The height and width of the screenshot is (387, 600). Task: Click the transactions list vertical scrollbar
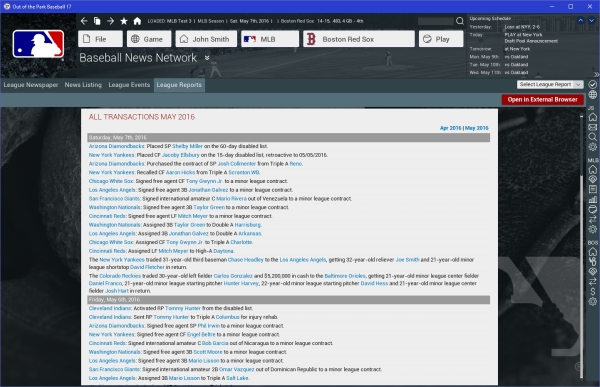[582, 245]
